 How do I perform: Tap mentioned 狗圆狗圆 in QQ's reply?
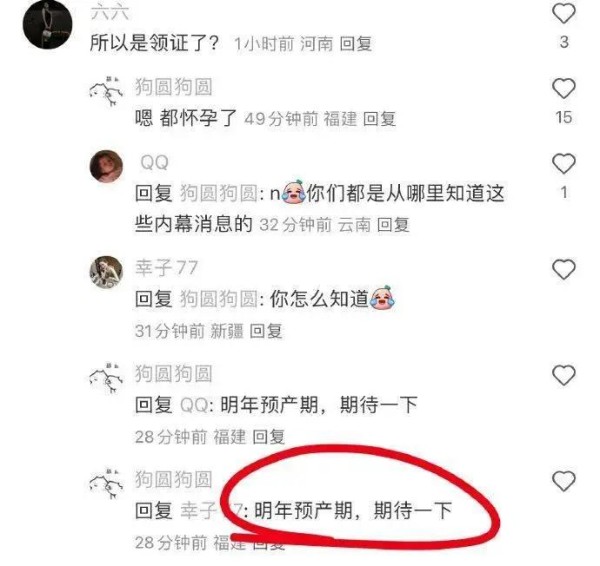[x=219, y=193]
